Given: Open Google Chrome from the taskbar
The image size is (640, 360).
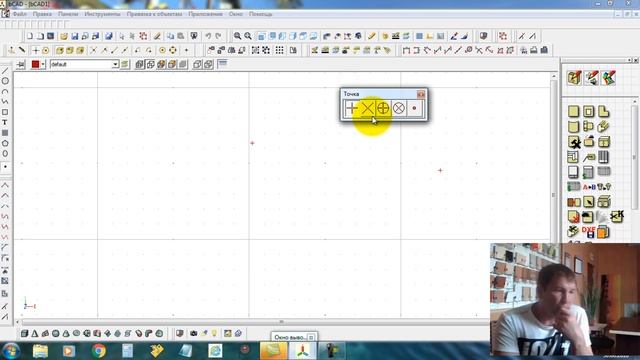Looking at the screenshot, I should [98, 351].
